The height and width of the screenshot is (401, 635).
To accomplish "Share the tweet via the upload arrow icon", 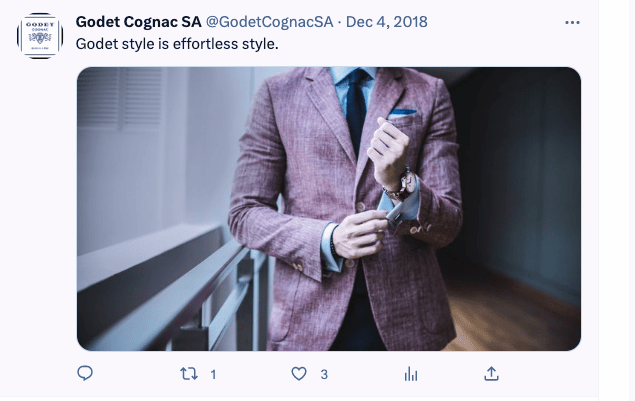I will click(x=491, y=374).
